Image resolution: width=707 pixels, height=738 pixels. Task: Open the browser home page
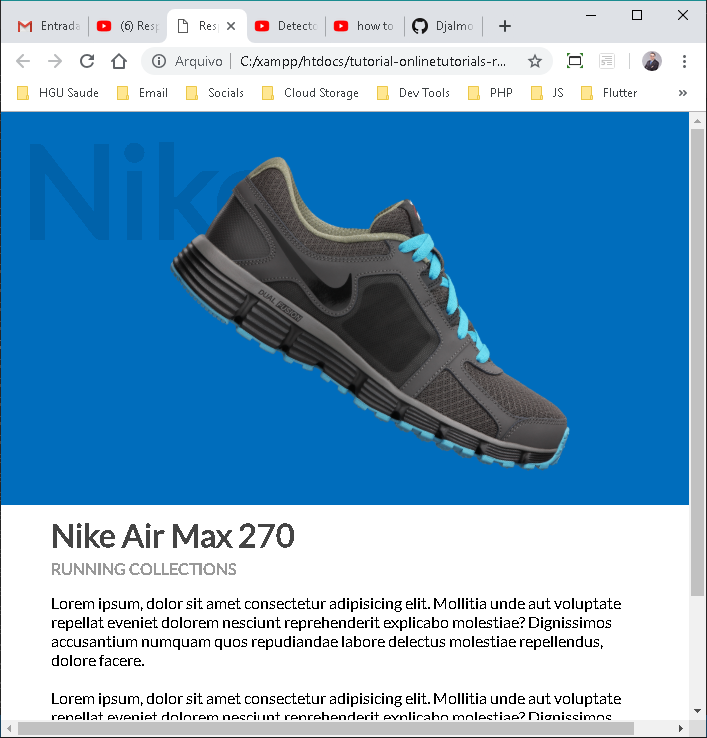point(119,61)
